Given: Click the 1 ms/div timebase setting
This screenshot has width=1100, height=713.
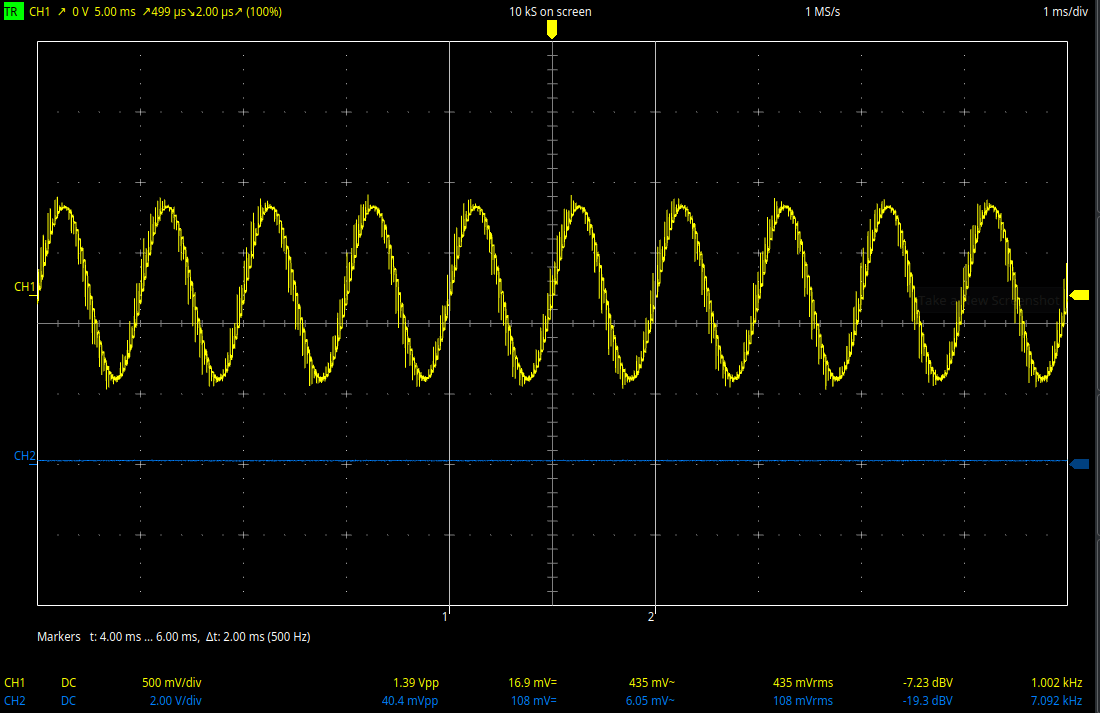Looking at the screenshot, I should pyautogui.click(x=1065, y=12).
